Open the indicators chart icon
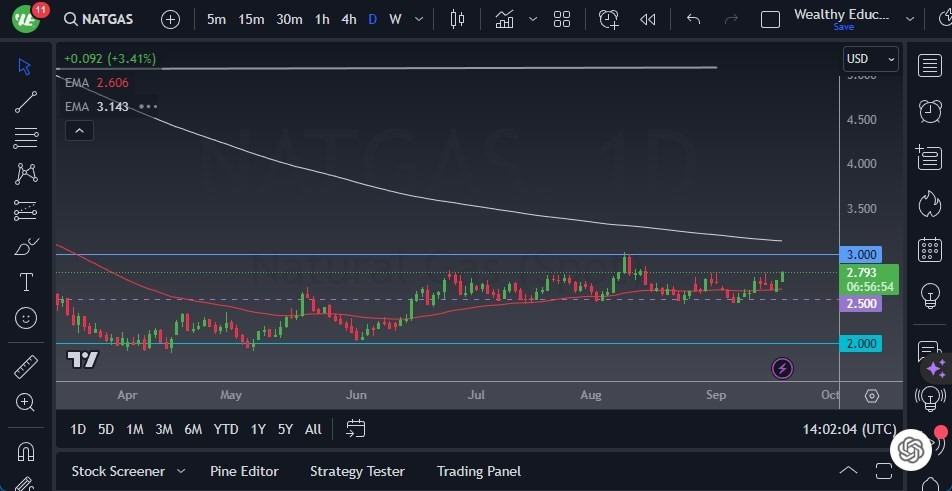 (x=504, y=19)
